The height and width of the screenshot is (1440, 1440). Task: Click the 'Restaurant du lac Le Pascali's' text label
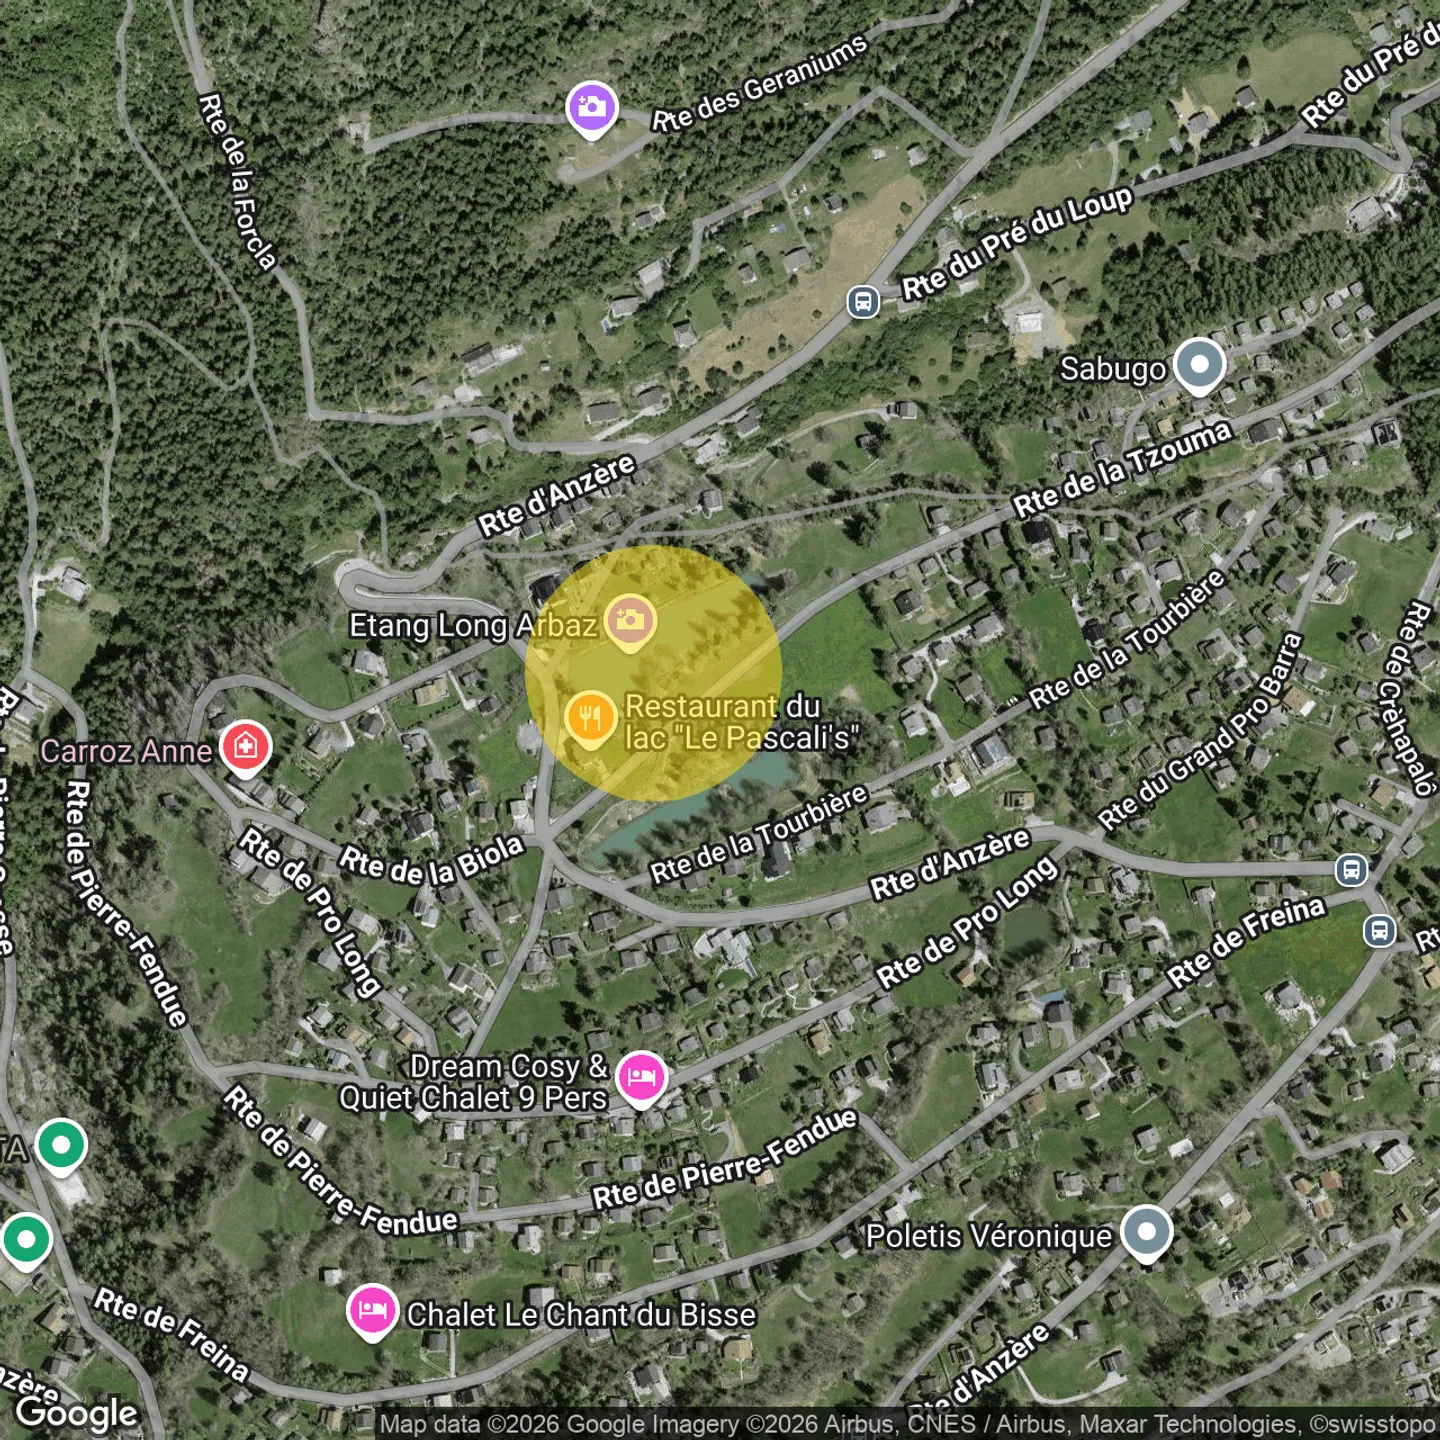coord(739,722)
